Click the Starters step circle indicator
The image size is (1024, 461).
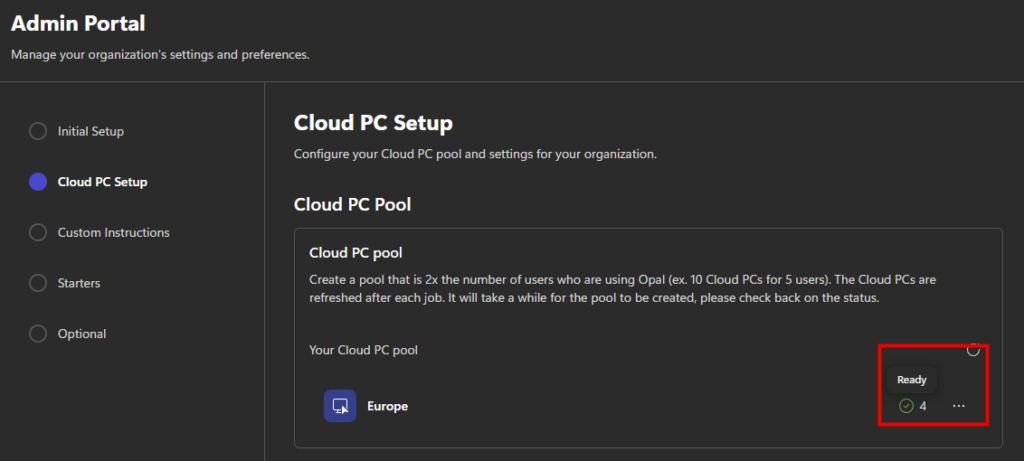38,283
